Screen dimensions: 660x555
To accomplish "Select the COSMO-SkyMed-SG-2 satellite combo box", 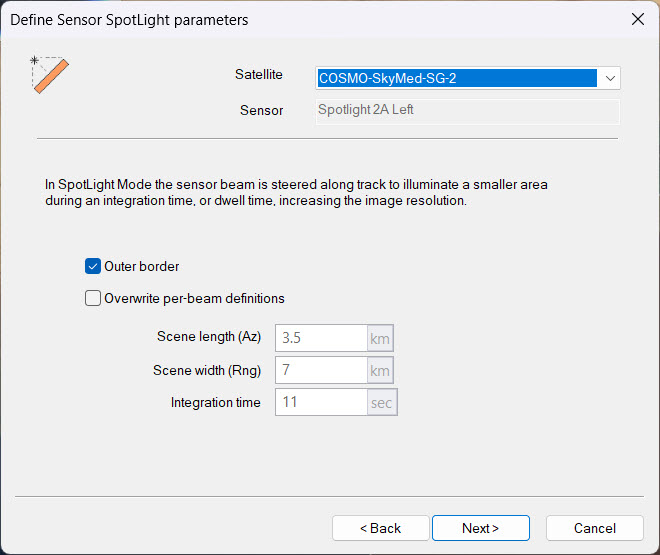I will click(457, 78).
